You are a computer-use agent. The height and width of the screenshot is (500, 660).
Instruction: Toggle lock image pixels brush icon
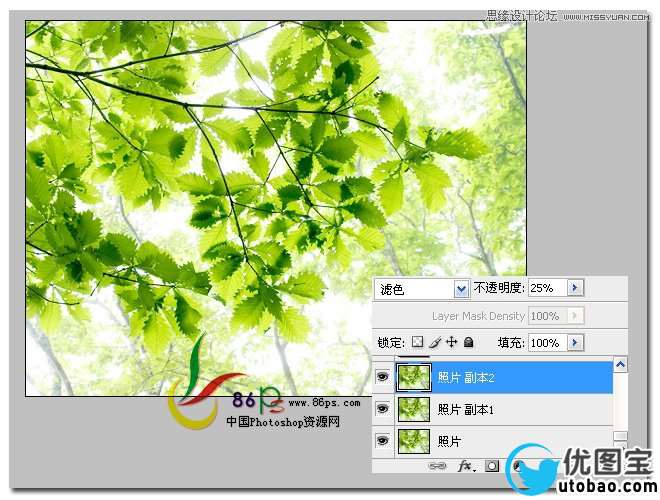click(435, 342)
